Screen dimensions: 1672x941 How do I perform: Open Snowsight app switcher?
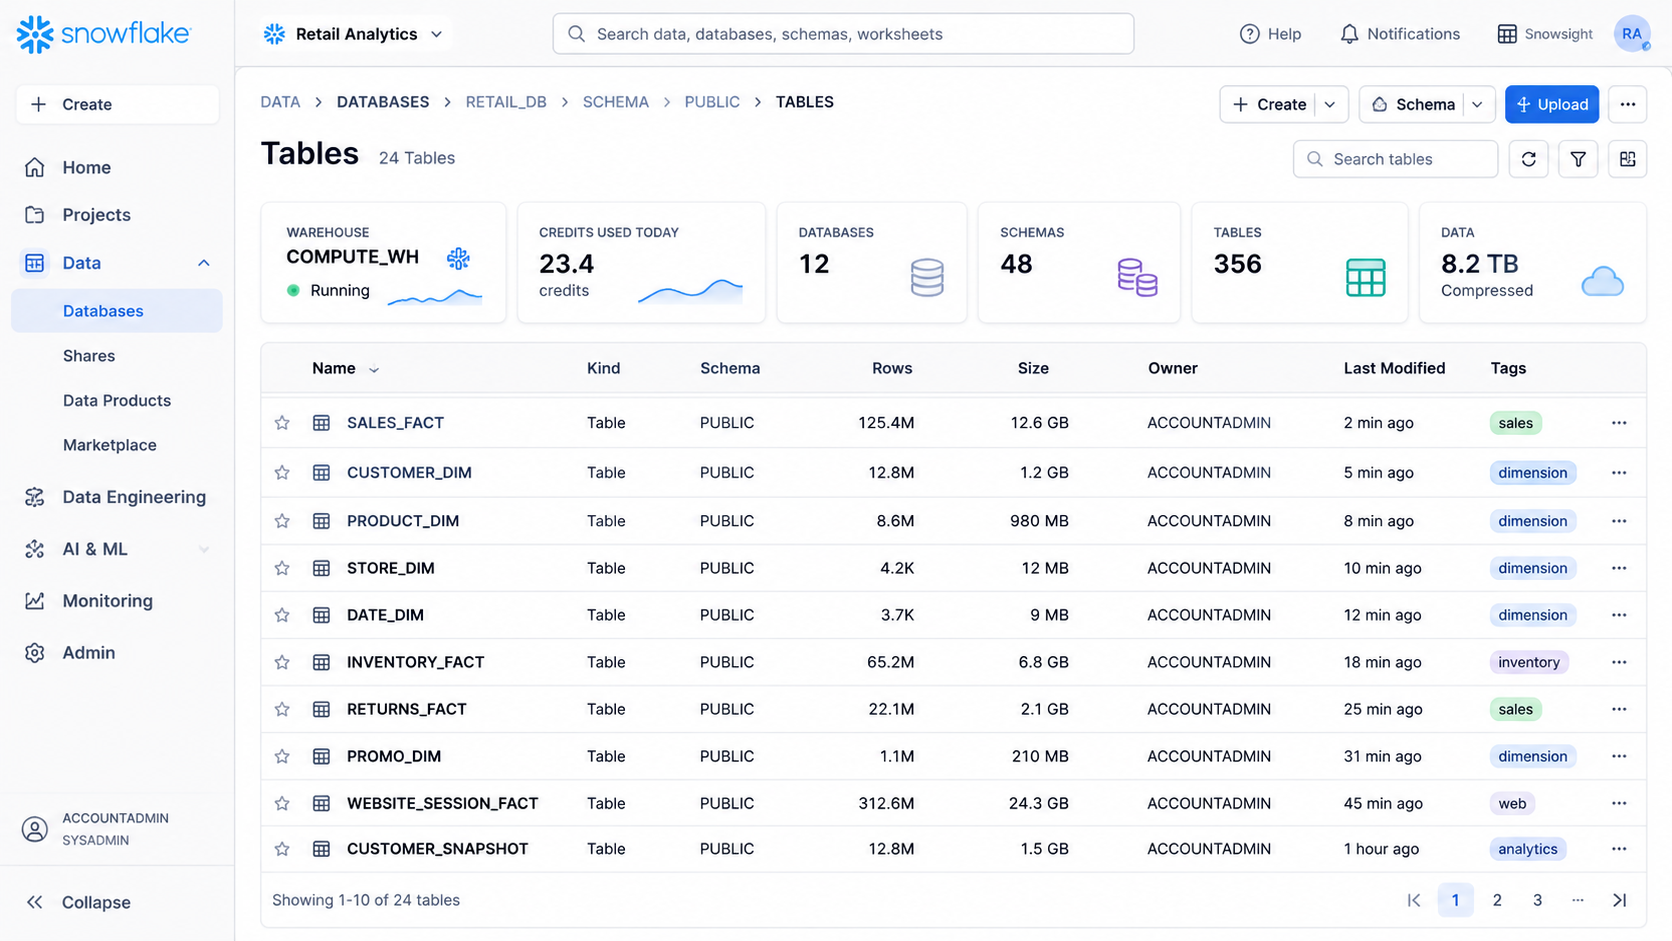[x=1544, y=34]
